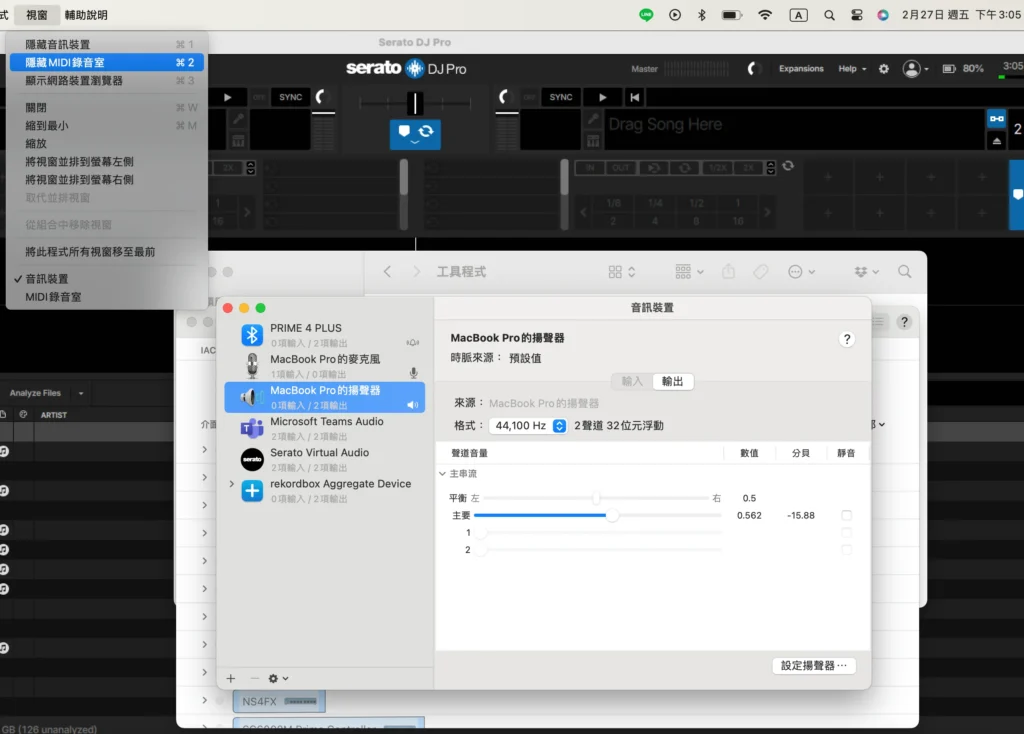
Task: Click the question mark help button
Action: click(x=847, y=339)
